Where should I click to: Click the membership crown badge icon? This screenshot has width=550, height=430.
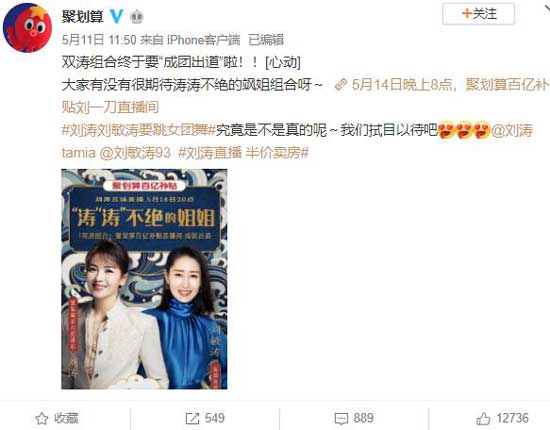click(x=137, y=17)
